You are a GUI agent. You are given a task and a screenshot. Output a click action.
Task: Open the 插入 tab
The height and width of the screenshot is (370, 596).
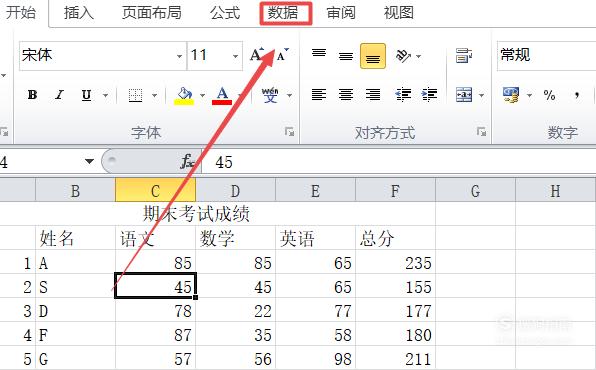pos(79,13)
